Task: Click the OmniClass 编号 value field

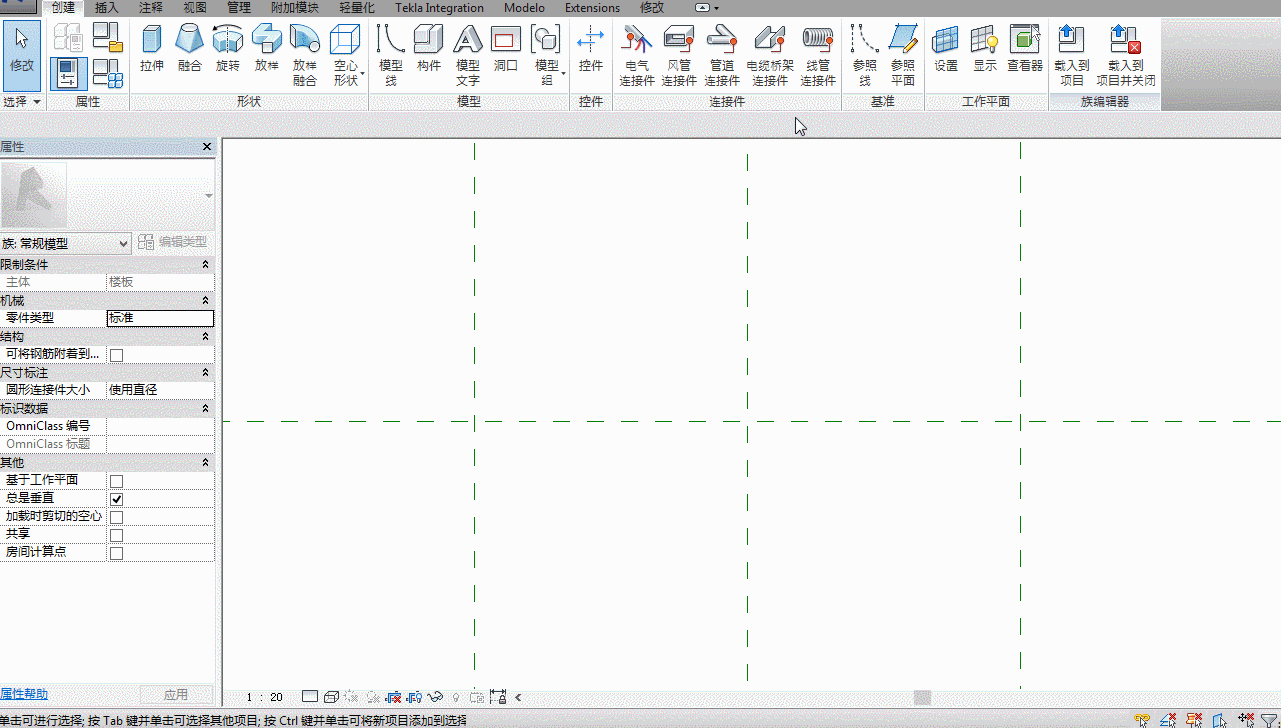Action: tap(160, 426)
